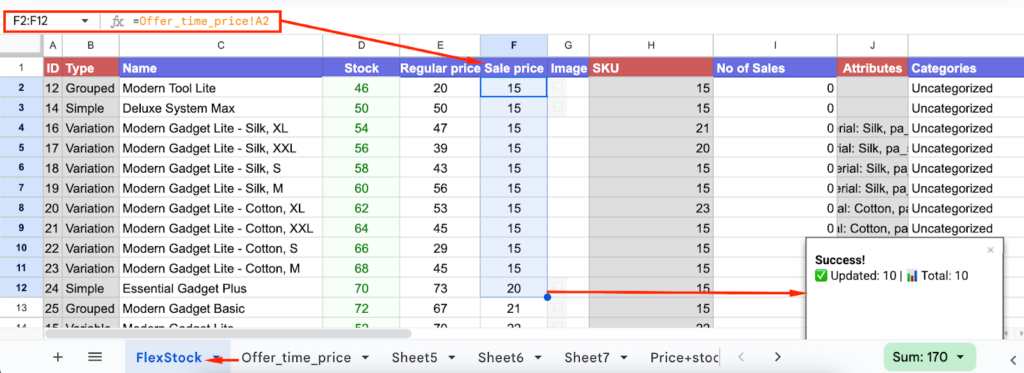The height and width of the screenshot is (373, 1024).
Task: Select column D header
Action: (x=361, y=45)
